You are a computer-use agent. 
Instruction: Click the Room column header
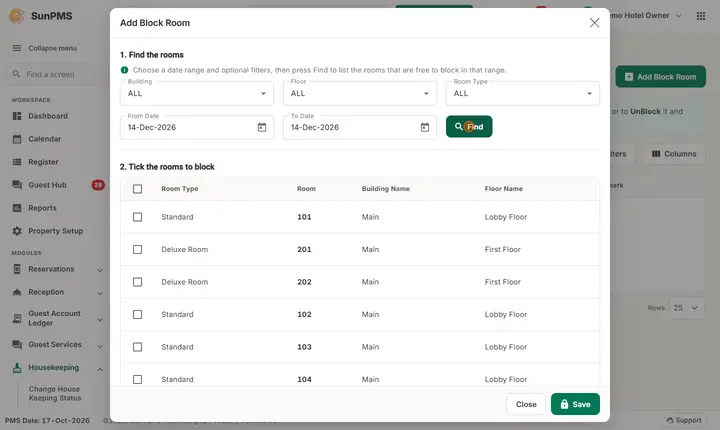[306, 189]
